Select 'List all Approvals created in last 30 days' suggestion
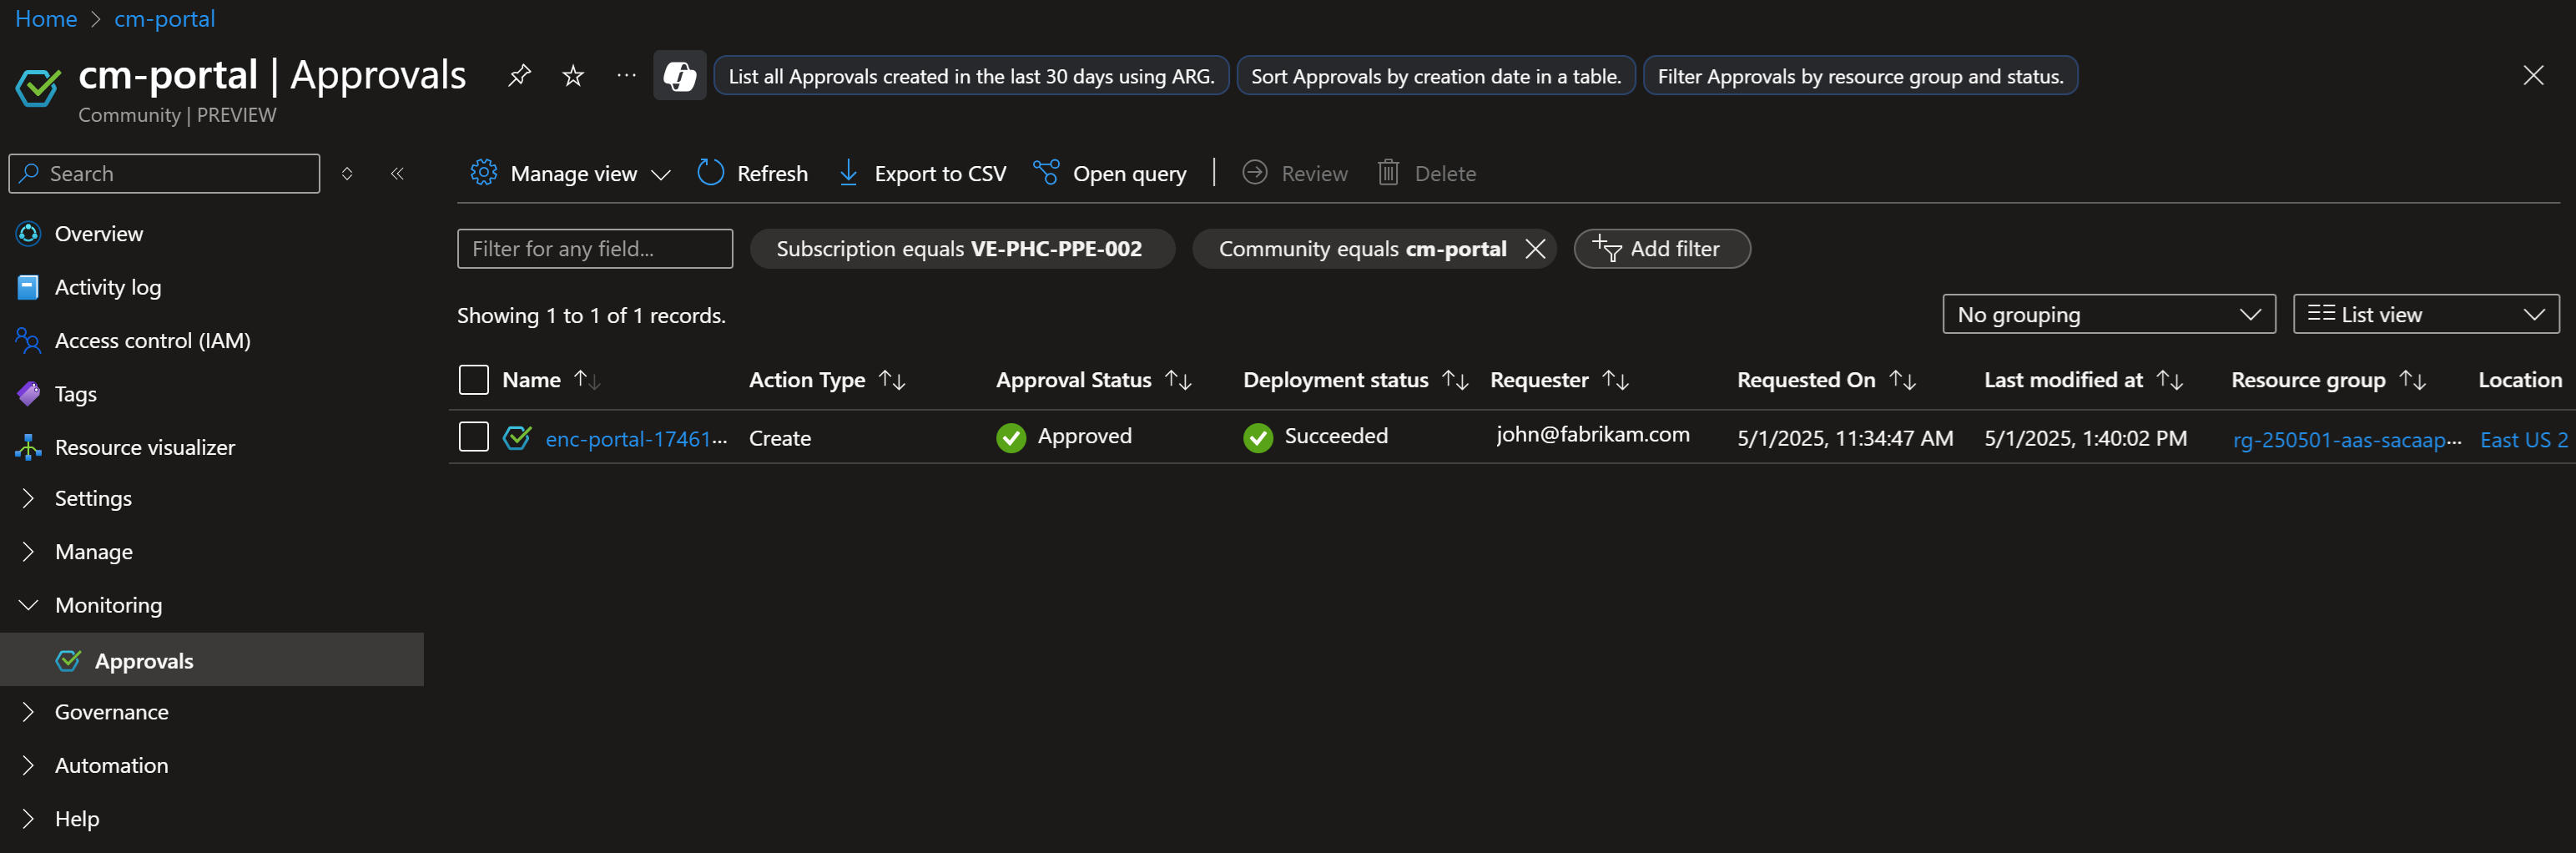This screenshot has height=853, width=2576. [971, 76]
